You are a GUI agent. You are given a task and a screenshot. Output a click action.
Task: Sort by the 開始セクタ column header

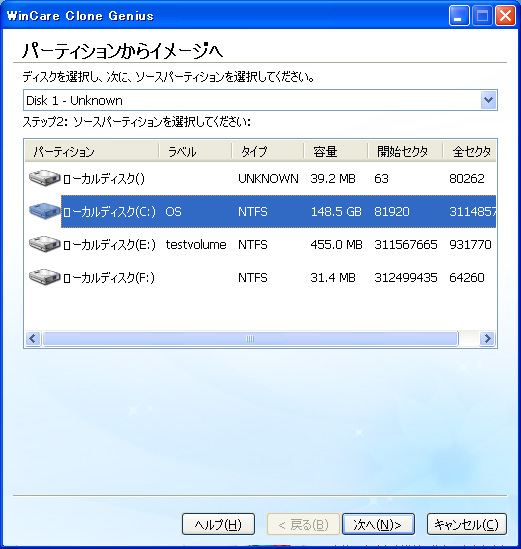click(x=405, y=151)
